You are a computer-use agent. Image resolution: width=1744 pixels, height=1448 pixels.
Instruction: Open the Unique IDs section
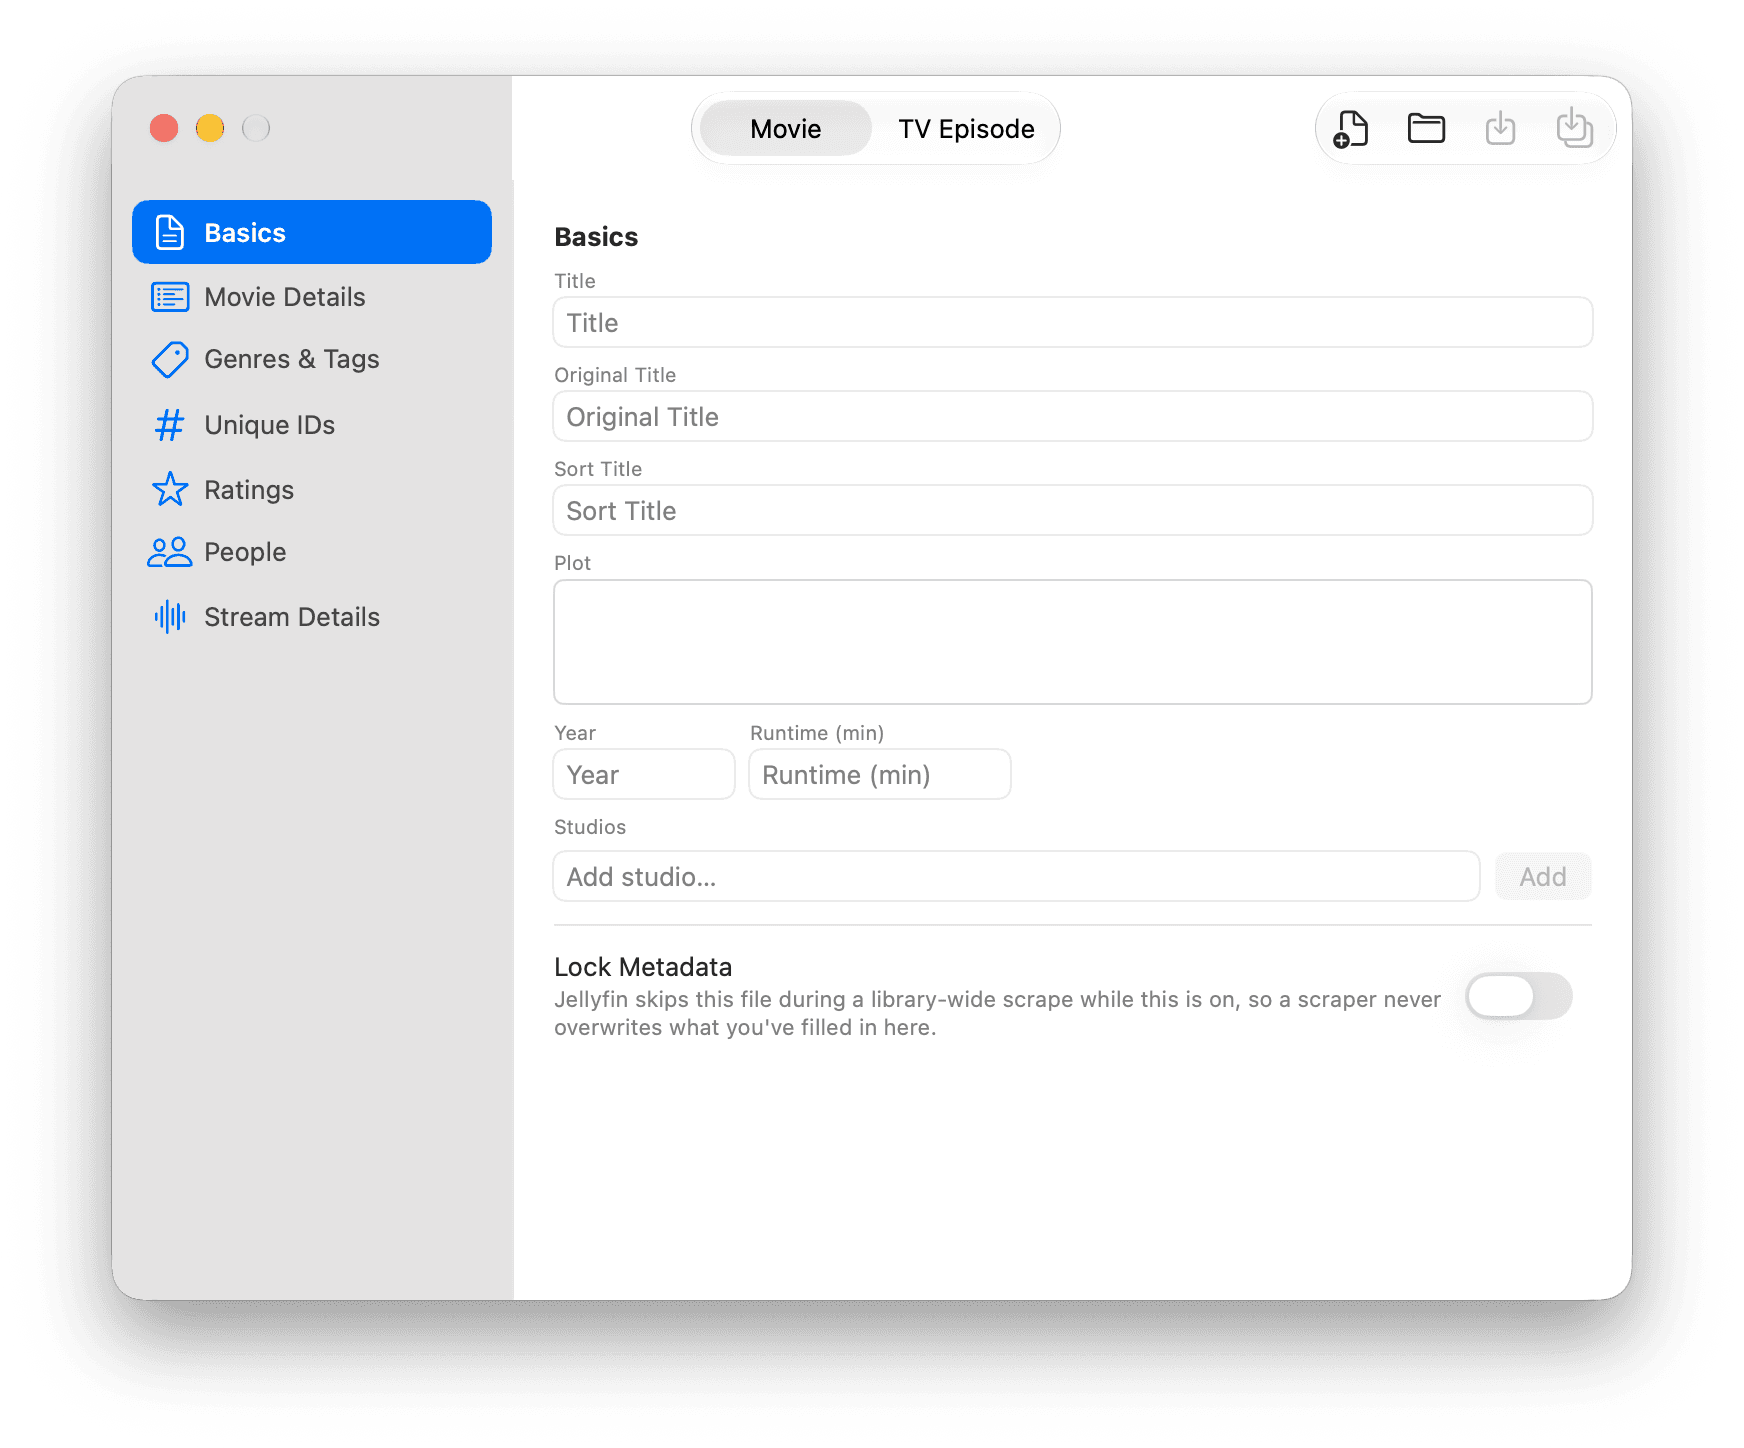(x=312, y=425)
